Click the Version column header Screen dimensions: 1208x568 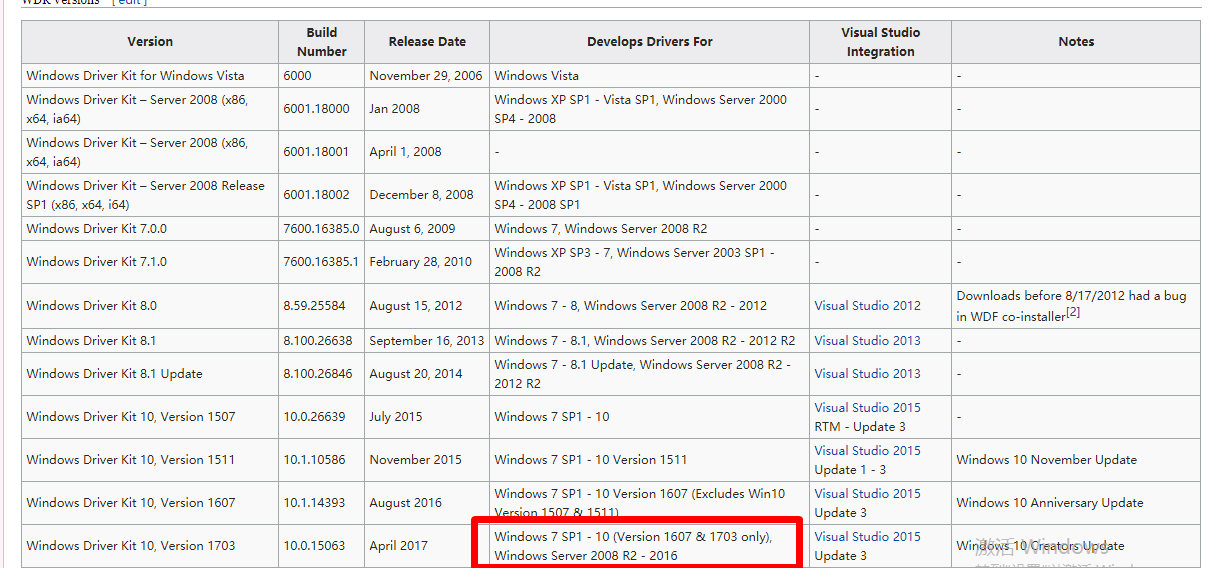pyautogui.click(x=150, y=42)
